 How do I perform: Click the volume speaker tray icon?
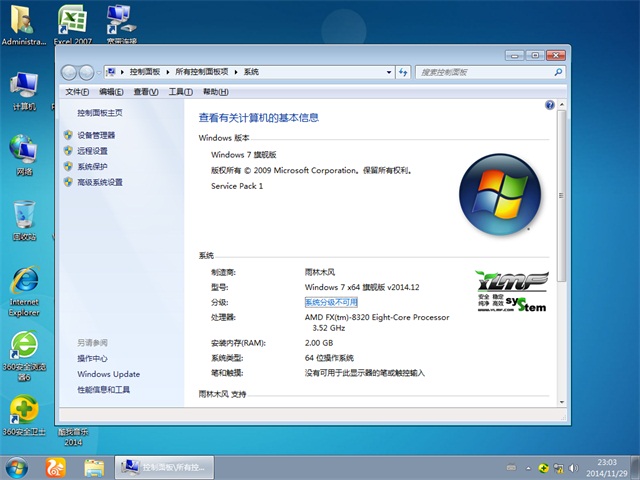pyautogui.click(x=573, y=468)
